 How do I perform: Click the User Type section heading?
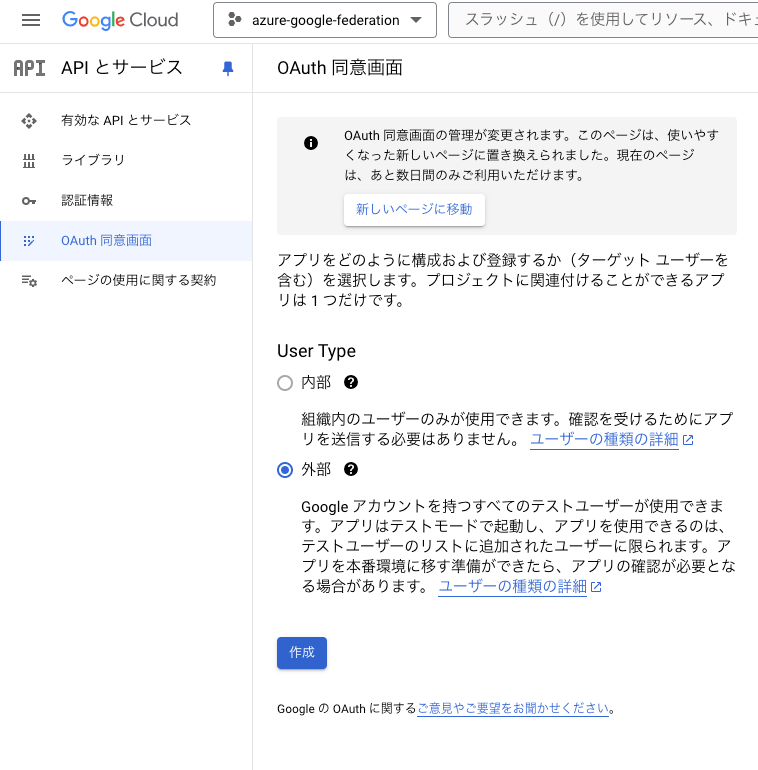click(x=316, y=351)
